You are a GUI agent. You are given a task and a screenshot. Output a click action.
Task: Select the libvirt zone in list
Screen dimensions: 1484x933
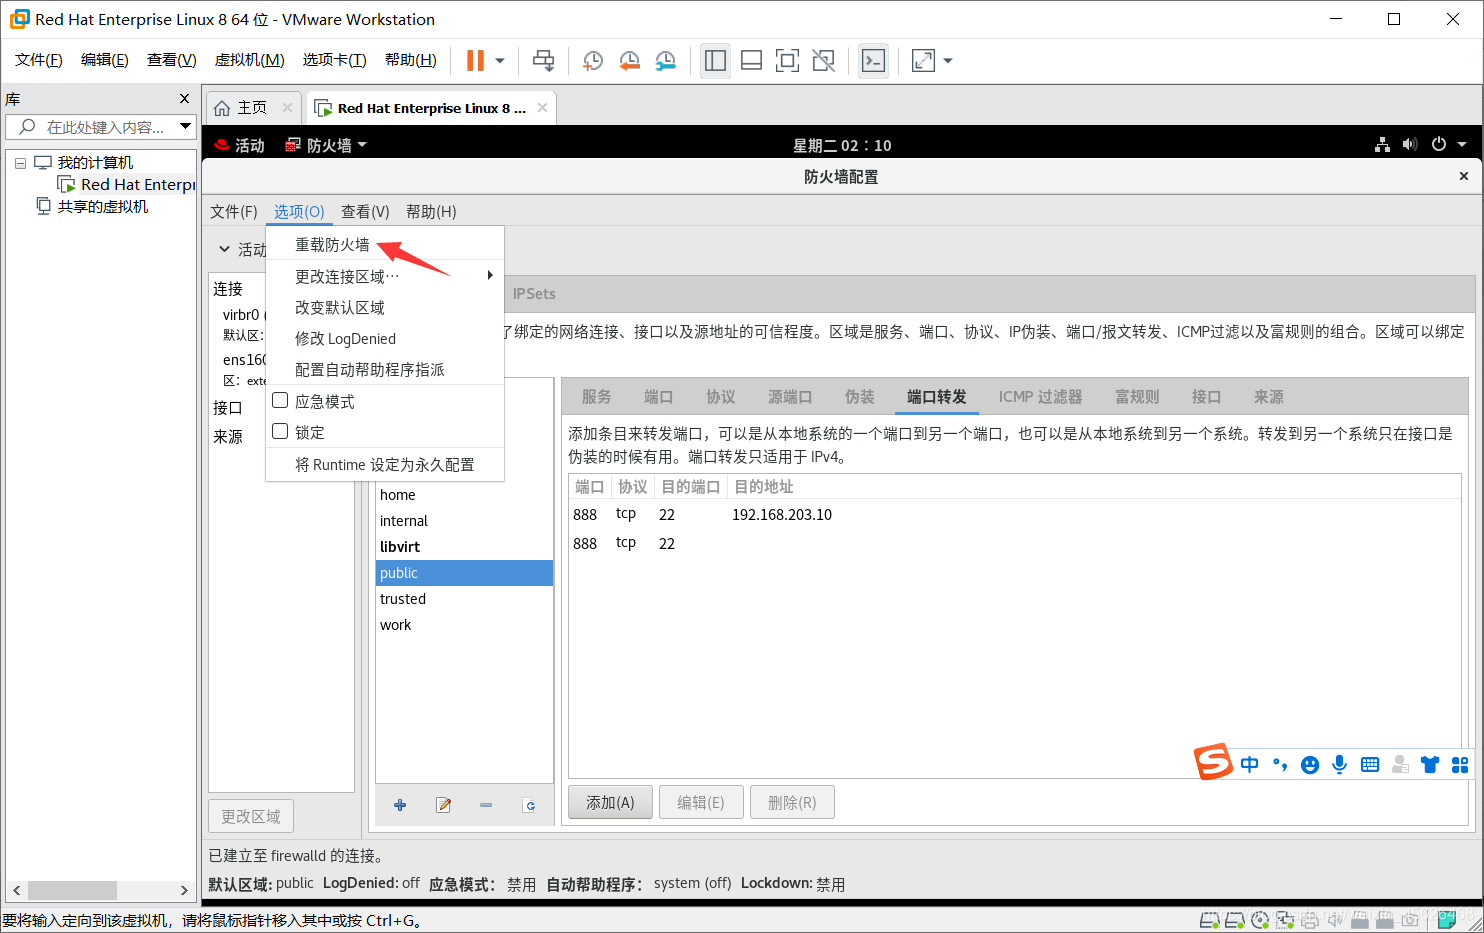point(464,547)
